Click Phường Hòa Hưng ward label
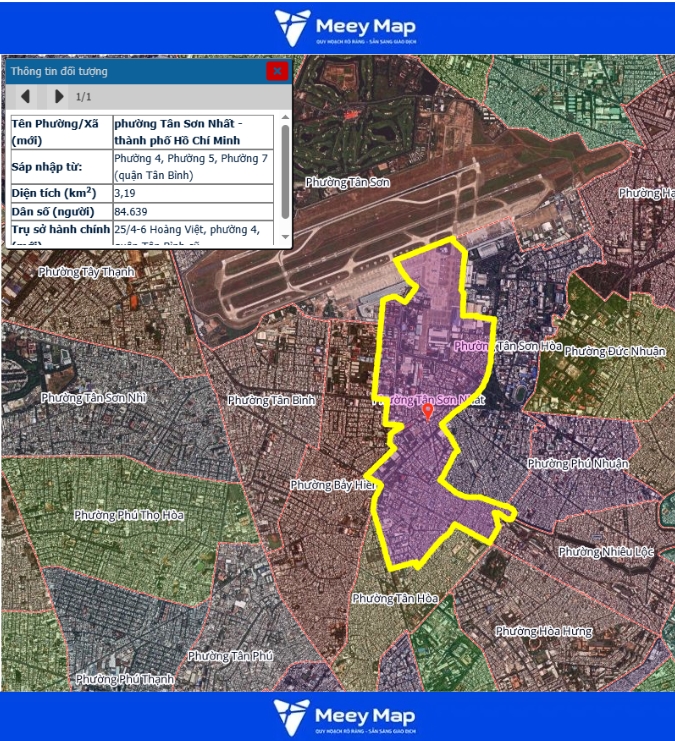This screenshot has width=675, height=741. [543, 631]
